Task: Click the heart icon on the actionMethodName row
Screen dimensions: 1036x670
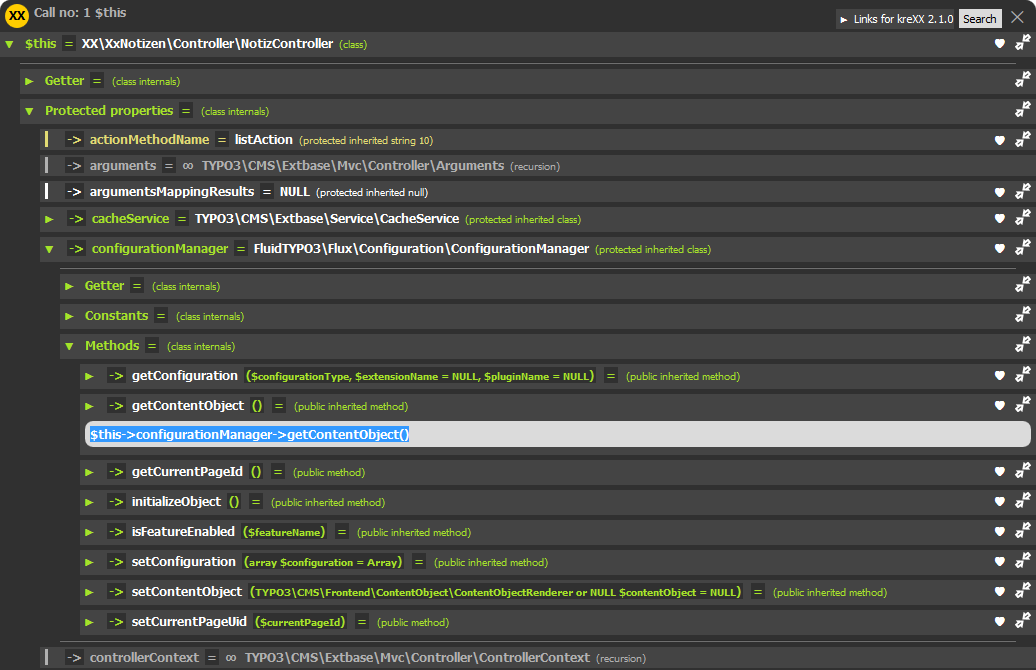Action: point(1000,140)
